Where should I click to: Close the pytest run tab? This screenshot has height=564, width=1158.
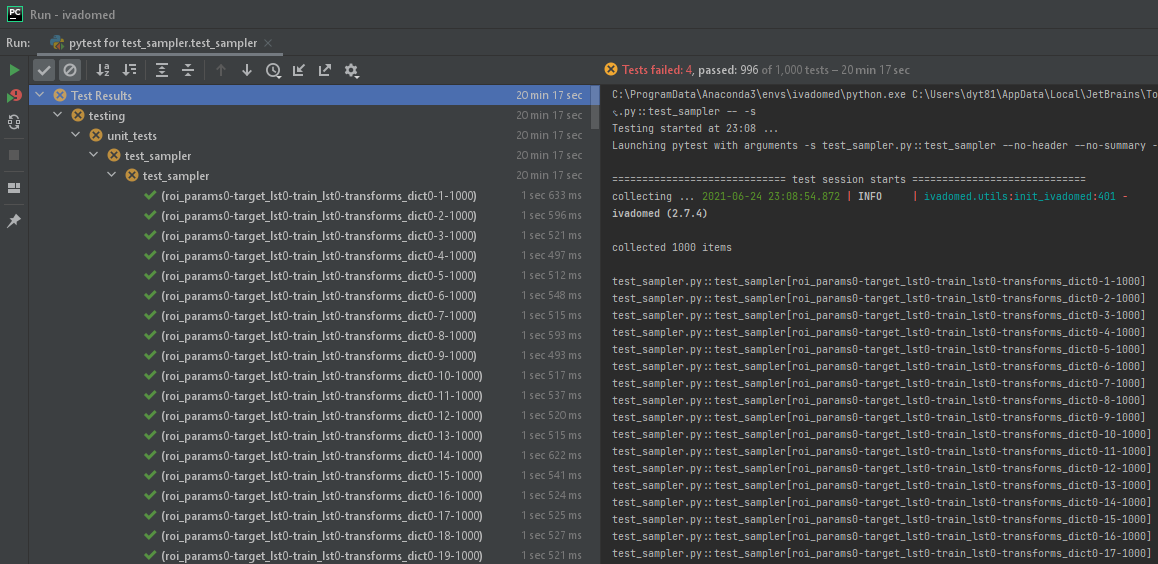tap(267, 43)
